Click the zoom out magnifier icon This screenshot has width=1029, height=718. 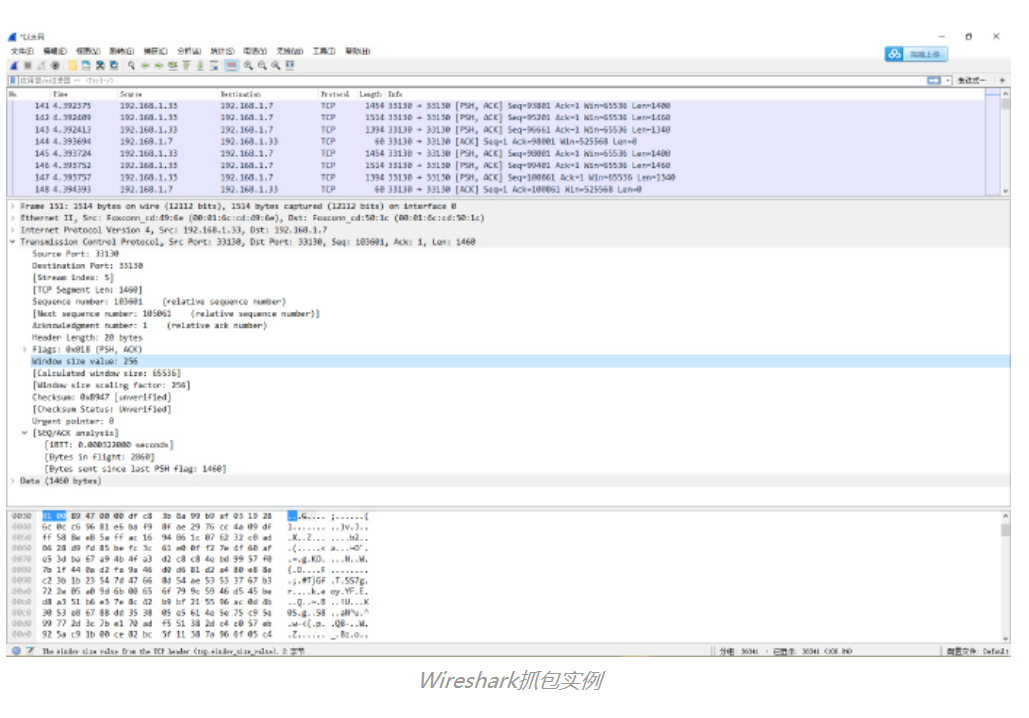(x=262, y=66)
